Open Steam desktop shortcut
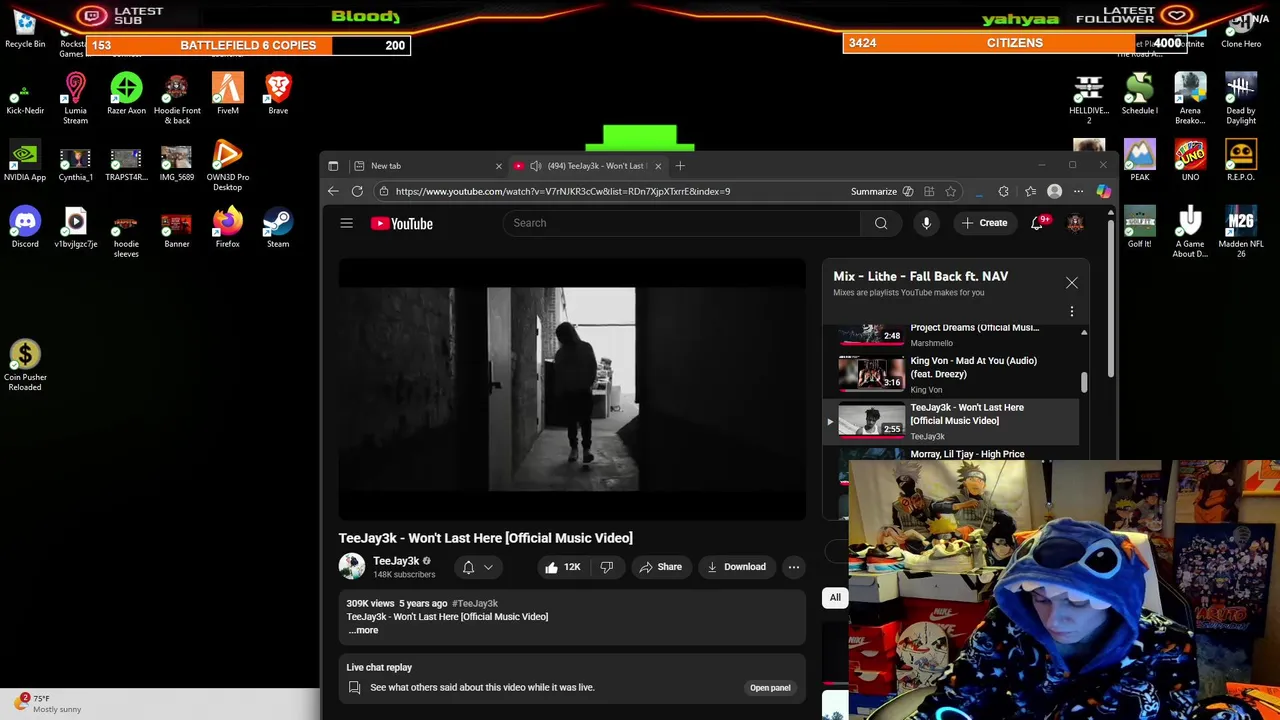Viewport: 1280px width, 720px height. 278,228
